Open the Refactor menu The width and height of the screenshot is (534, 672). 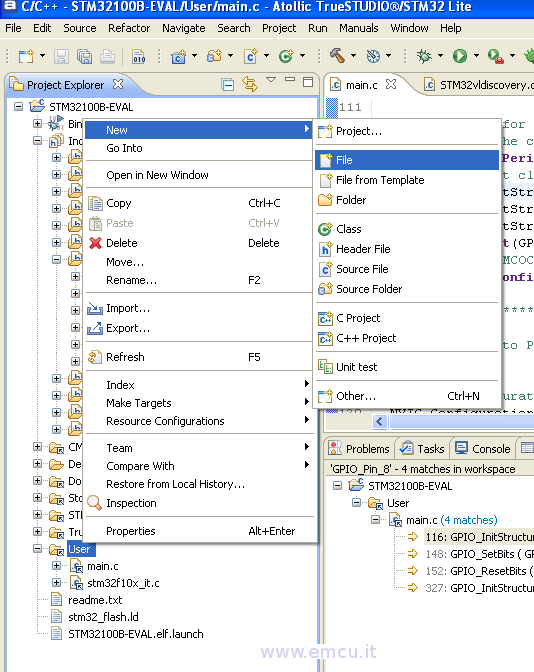(129, 28)
